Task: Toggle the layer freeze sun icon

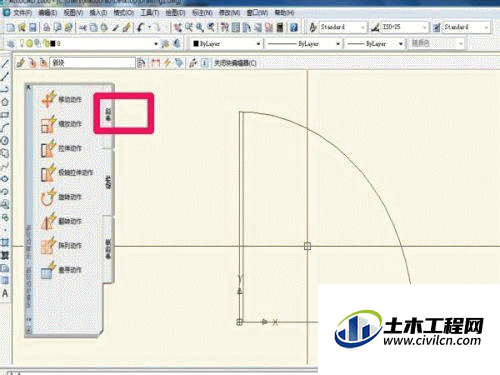Action: coord(29,43)
